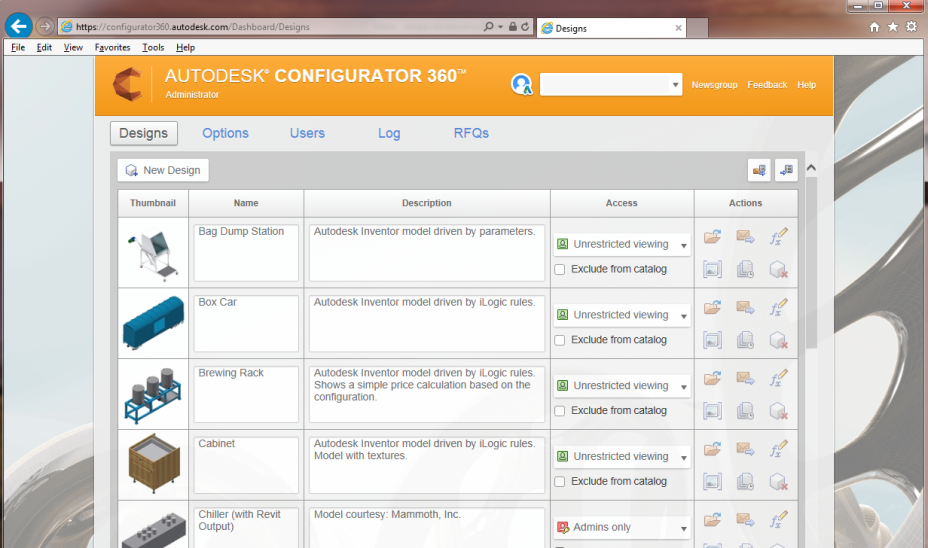This screenshot has width=928, height=548.
Task: Edit parameters (fx) for Brewing Rack
Action: [x=778, y=378]
